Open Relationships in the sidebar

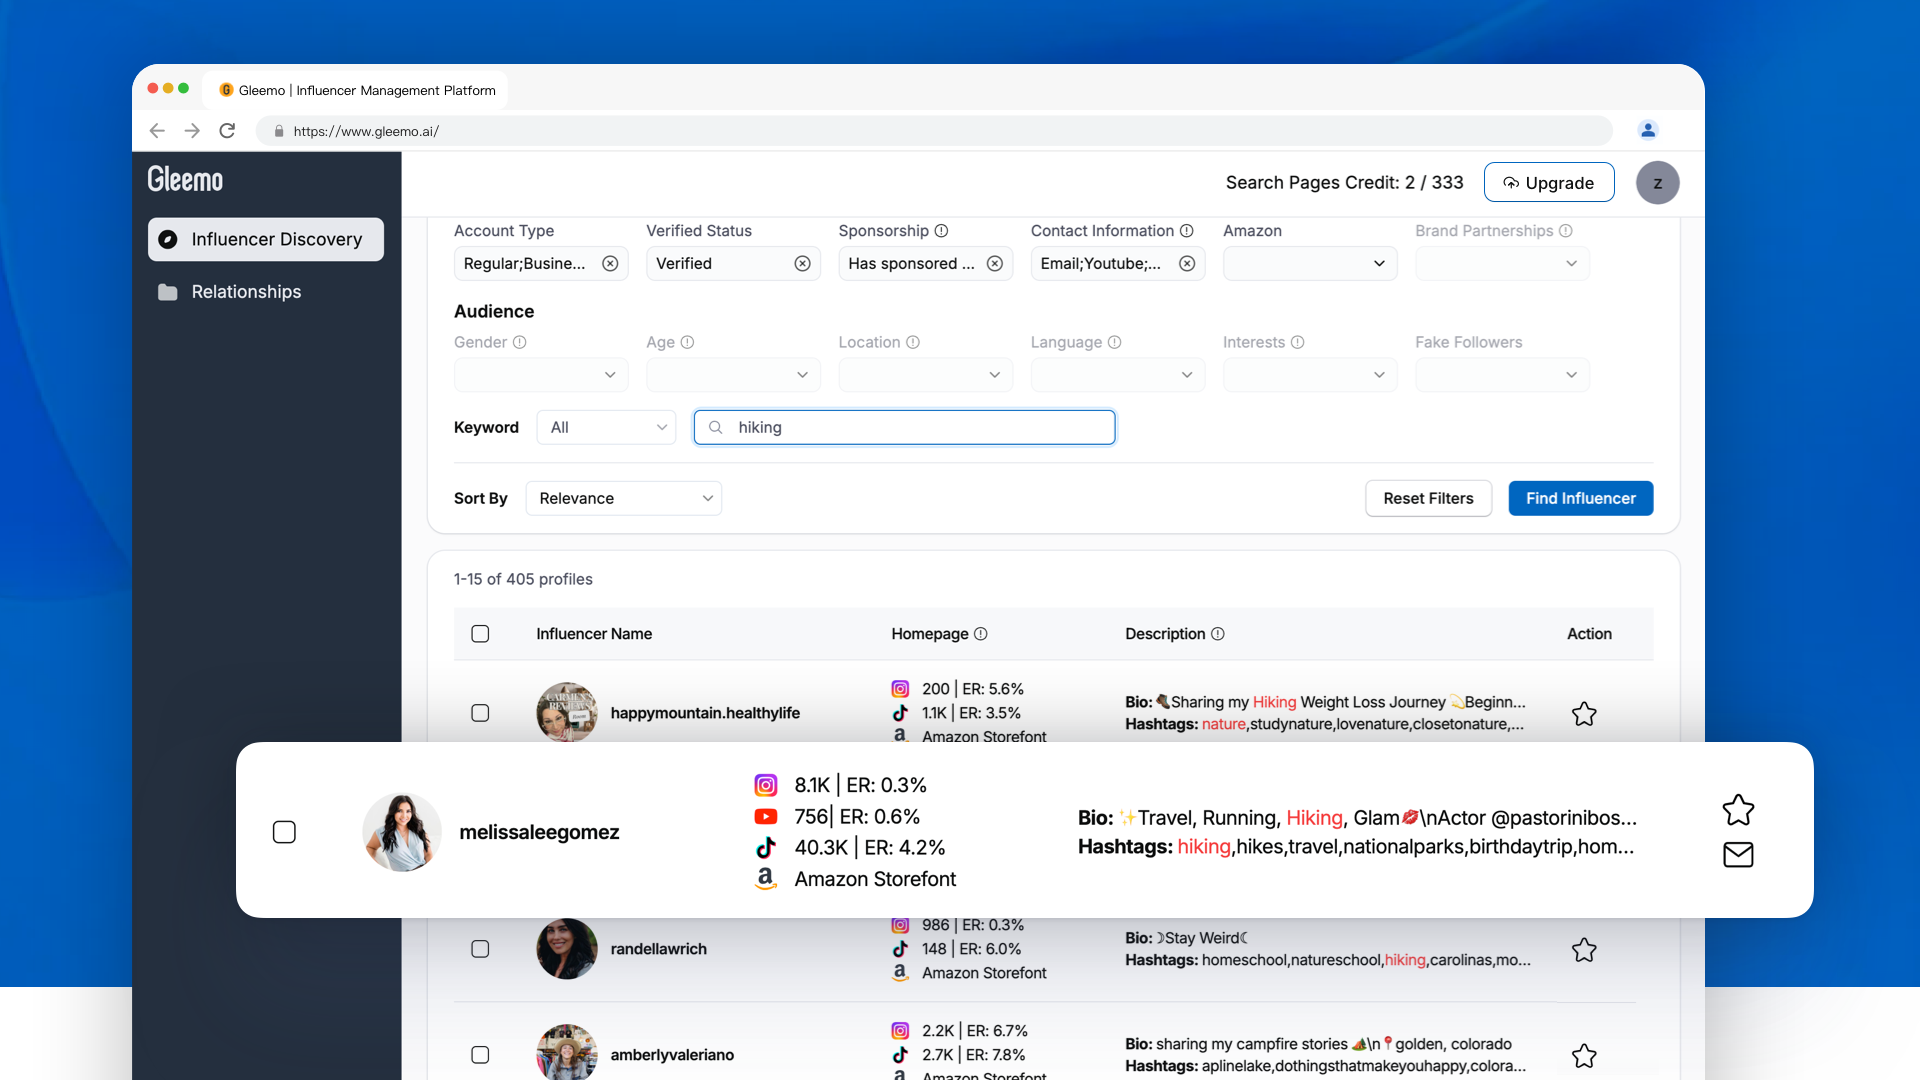(246, 292)
